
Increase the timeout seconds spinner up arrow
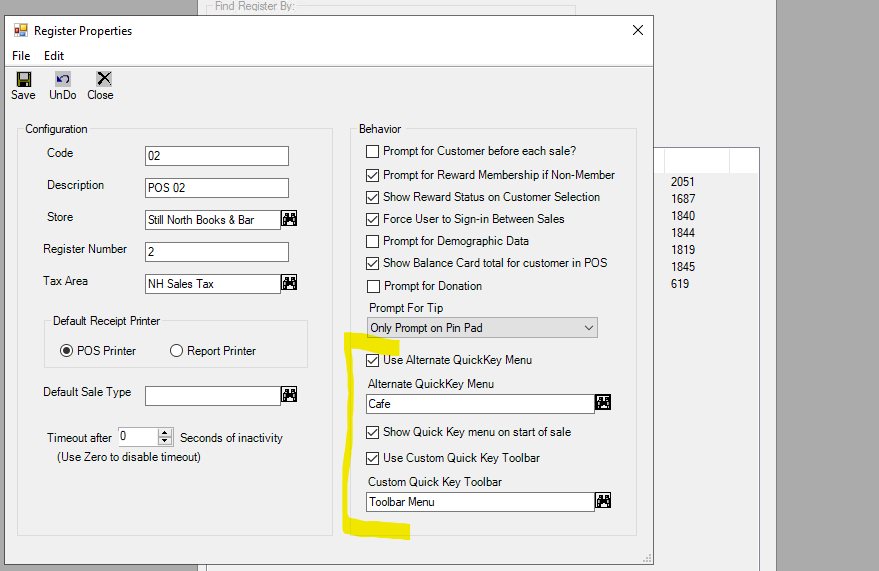tap(165, 433)
